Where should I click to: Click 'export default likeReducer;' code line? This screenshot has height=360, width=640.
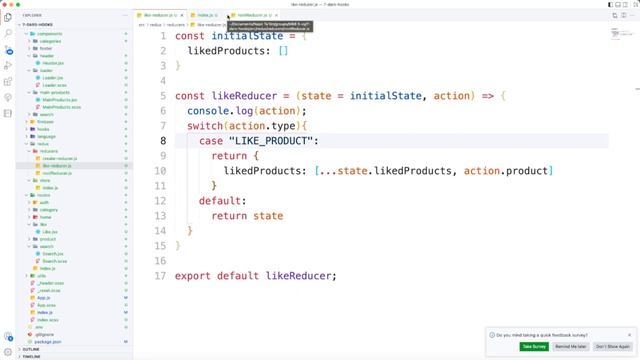click(256, 276)
